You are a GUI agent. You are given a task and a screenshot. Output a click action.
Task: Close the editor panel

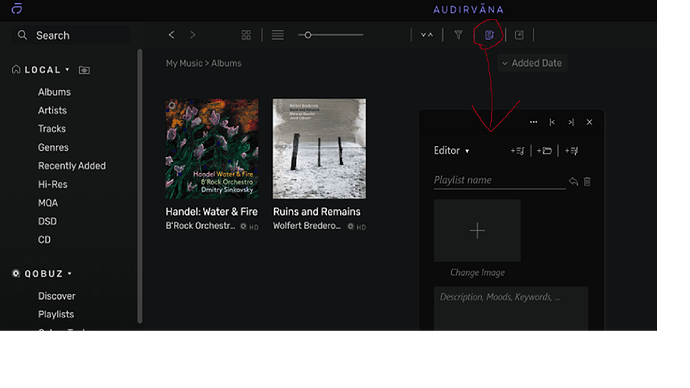589,122
